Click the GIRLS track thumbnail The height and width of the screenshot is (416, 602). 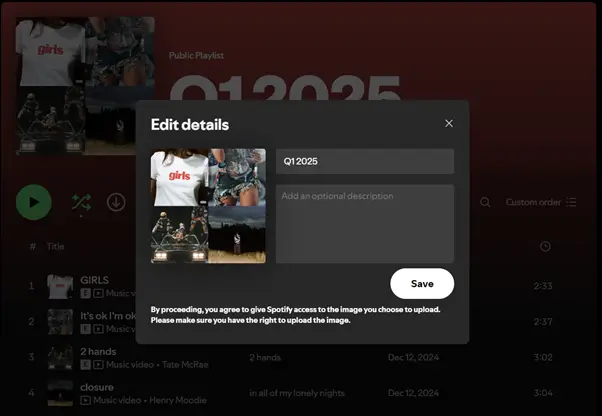pyautogui.click(x=60, y=286)
